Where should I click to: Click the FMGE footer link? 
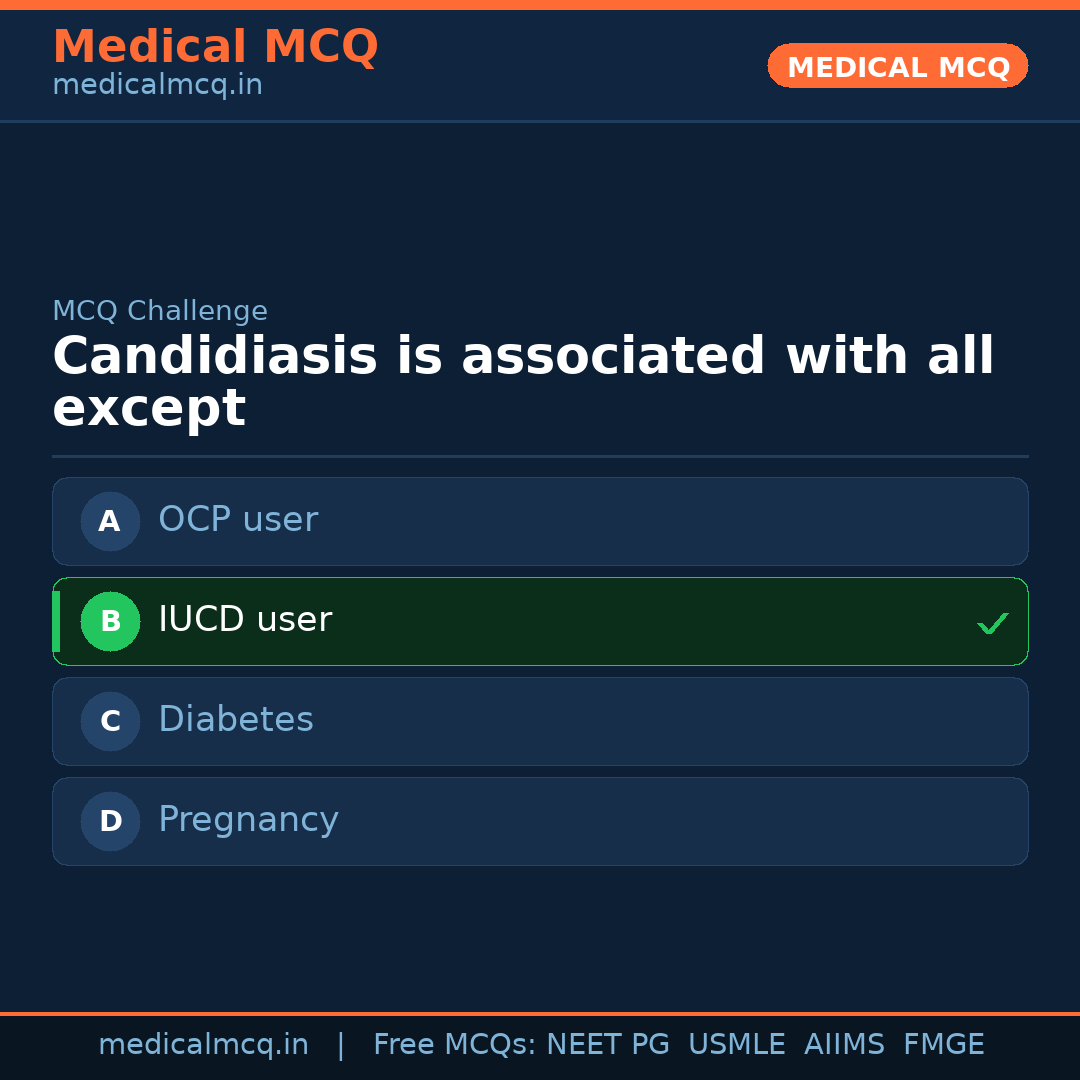[x=943, y=1043]
